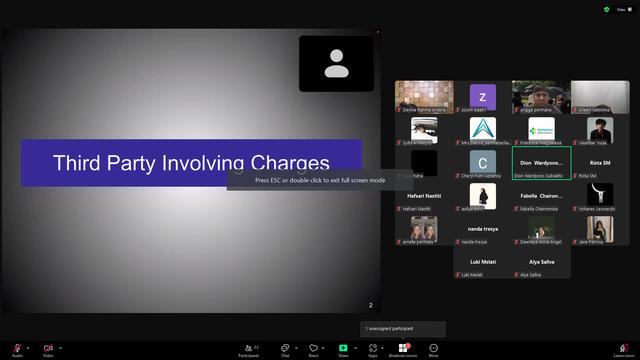
Task: Select angga permana's video tile
Action: coord(541,97)
